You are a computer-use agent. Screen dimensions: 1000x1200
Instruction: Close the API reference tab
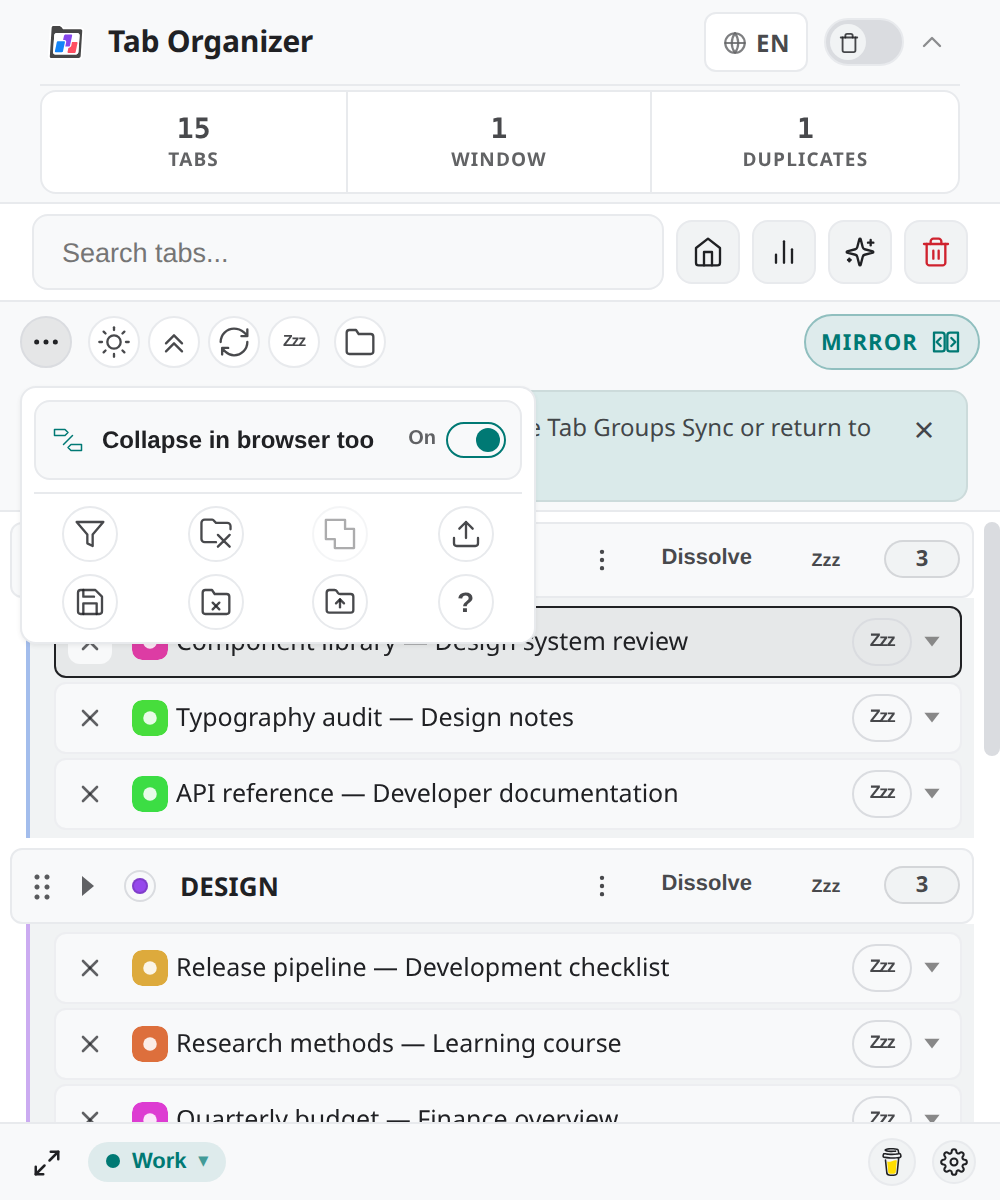[x=90, y=793]
